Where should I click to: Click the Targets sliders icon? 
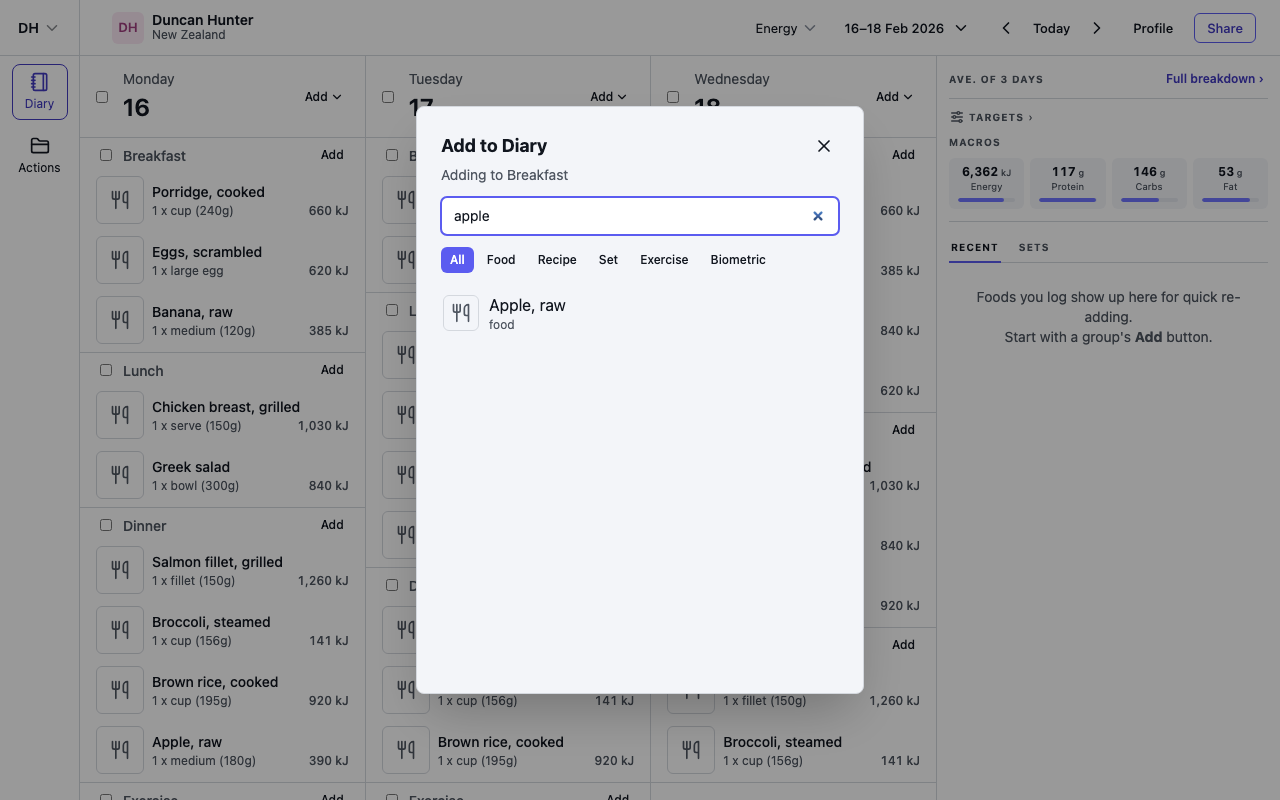[957, 117]
